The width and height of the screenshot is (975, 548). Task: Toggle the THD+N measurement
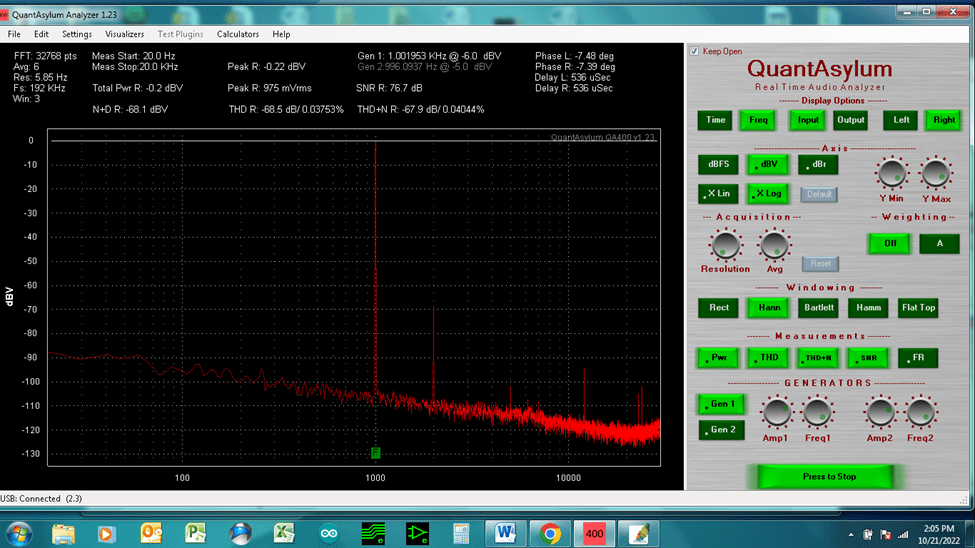coord(818,358)
